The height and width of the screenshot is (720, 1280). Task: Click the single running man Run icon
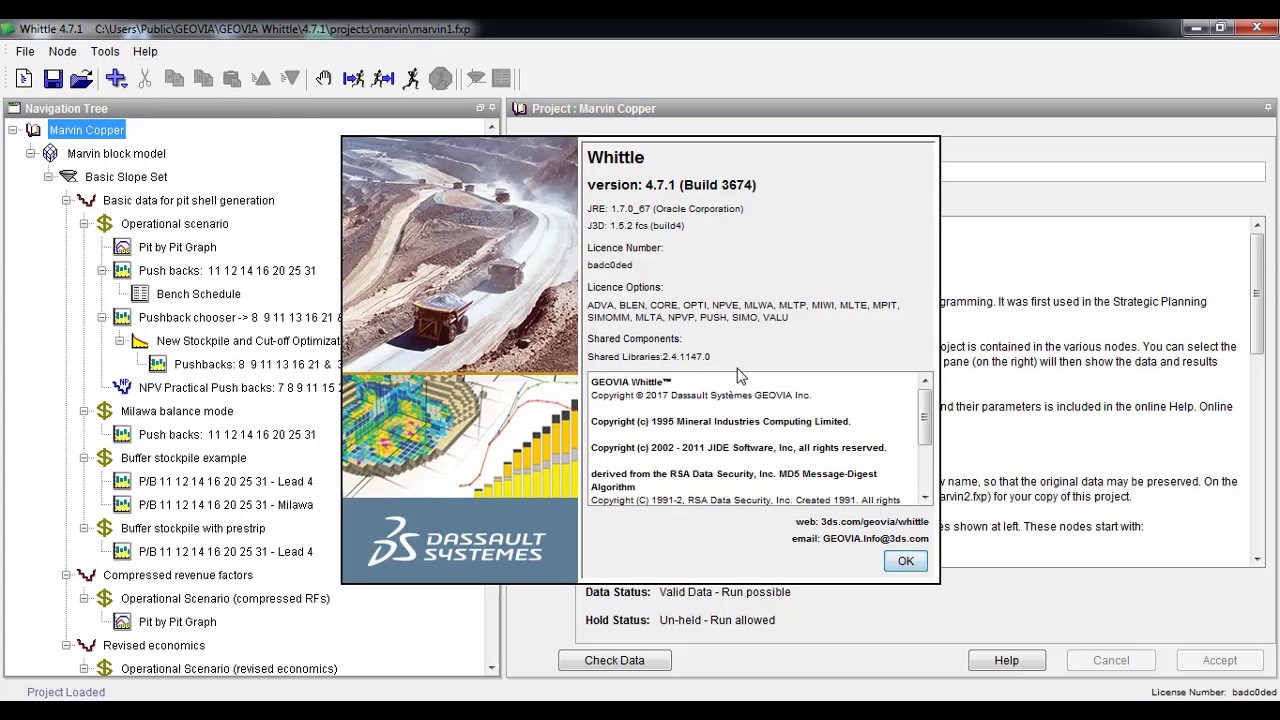click(x=411, y=78)
